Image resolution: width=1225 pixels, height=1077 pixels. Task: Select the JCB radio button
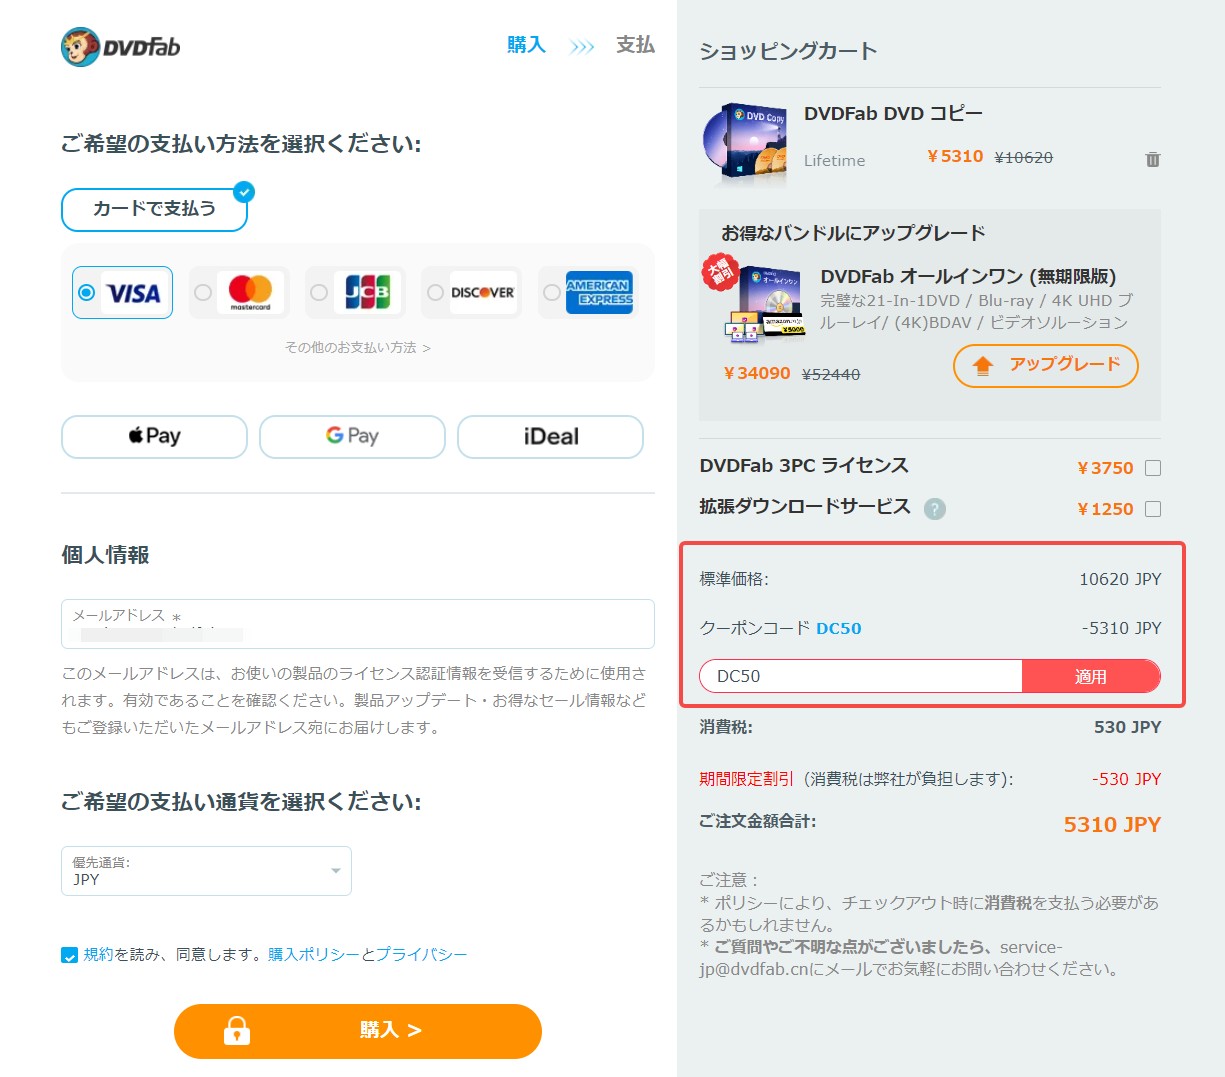point(319,293)
